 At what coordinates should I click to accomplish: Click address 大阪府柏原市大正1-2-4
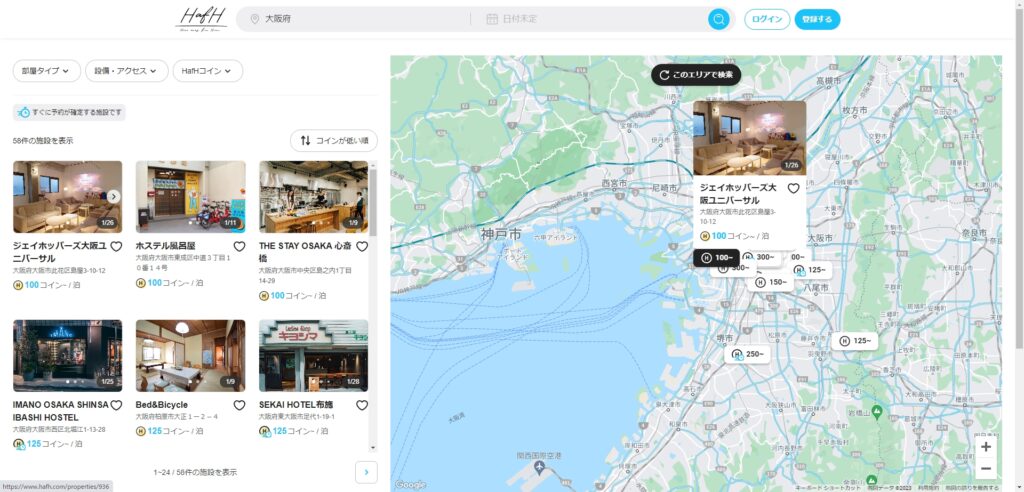[x=176, y=416]
